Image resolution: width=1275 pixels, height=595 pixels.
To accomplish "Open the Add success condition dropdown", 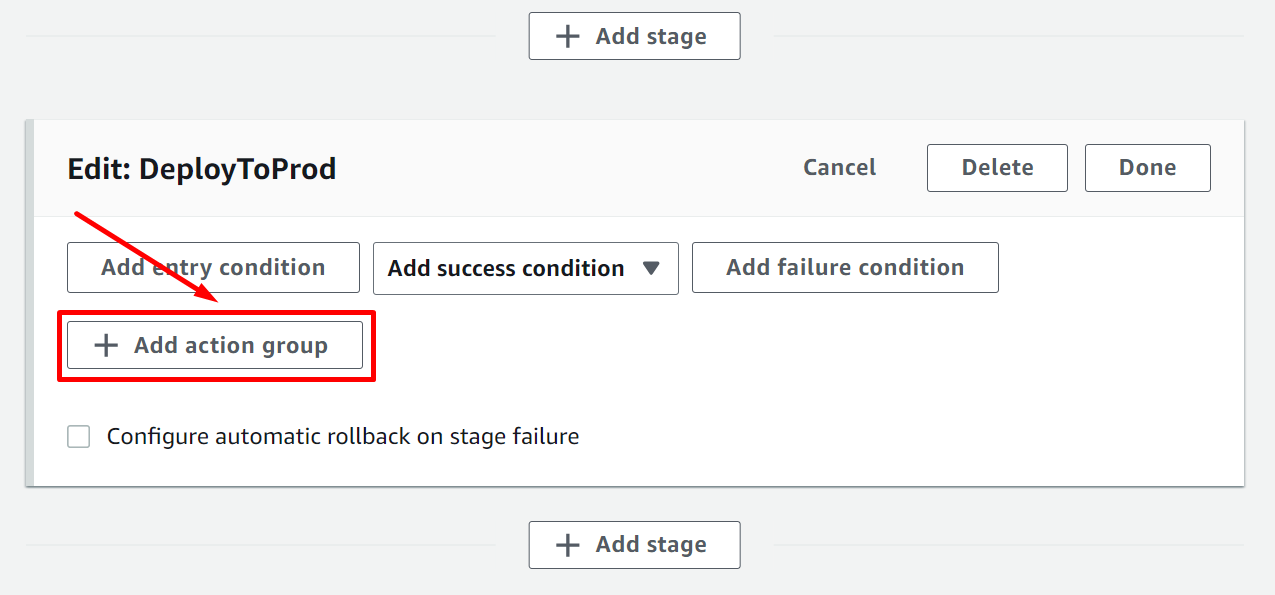I will pos(525,268).
